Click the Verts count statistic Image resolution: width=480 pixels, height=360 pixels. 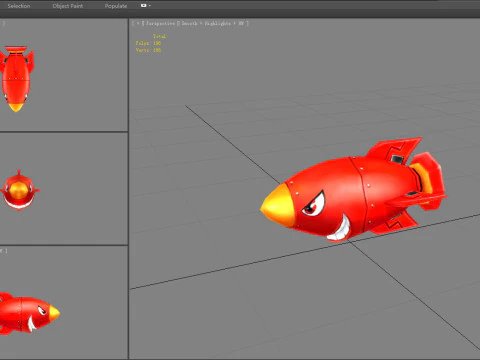pyautogui.click(x=148, y=50)
